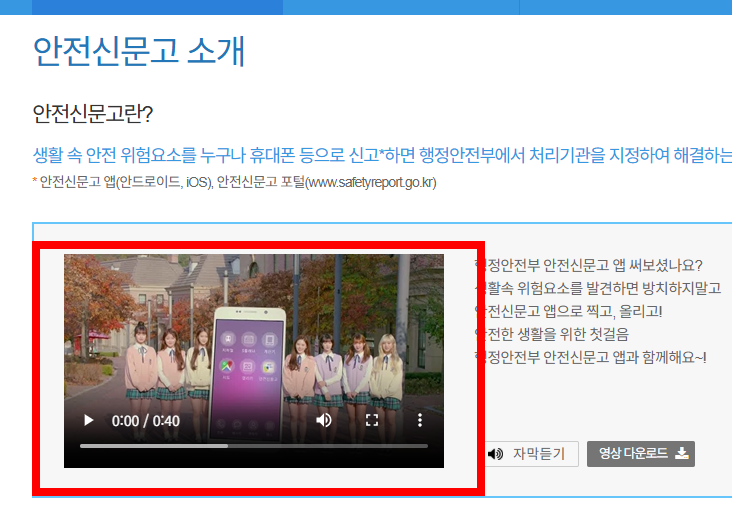The image size is (732, 525).
Task: Mute the video with the speaker icon
Action: (x=324, y=420)
